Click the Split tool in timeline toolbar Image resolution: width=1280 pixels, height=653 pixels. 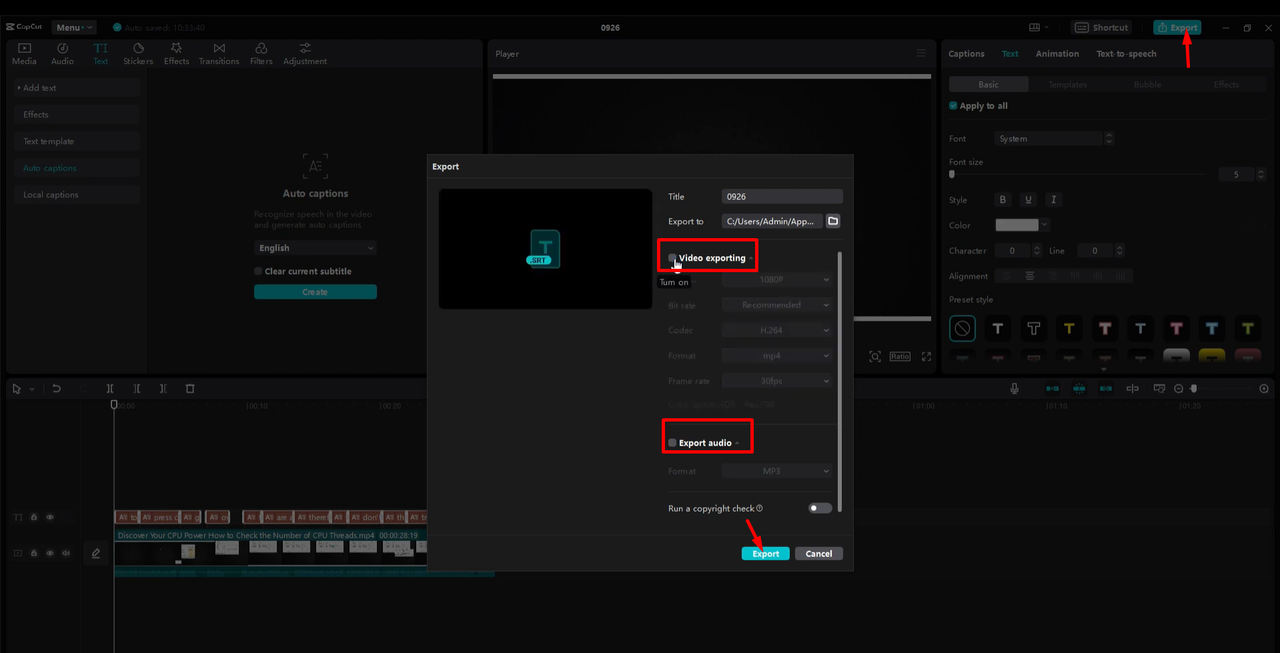110,388
